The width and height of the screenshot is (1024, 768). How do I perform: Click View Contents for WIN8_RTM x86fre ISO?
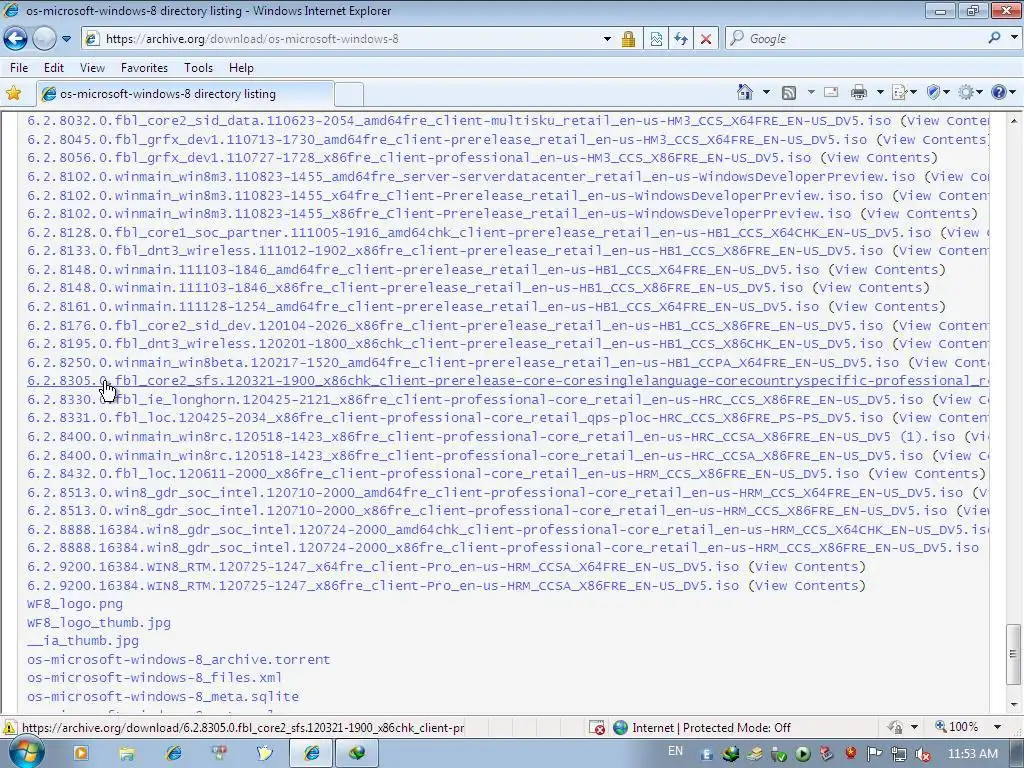[x=807, y=586]
